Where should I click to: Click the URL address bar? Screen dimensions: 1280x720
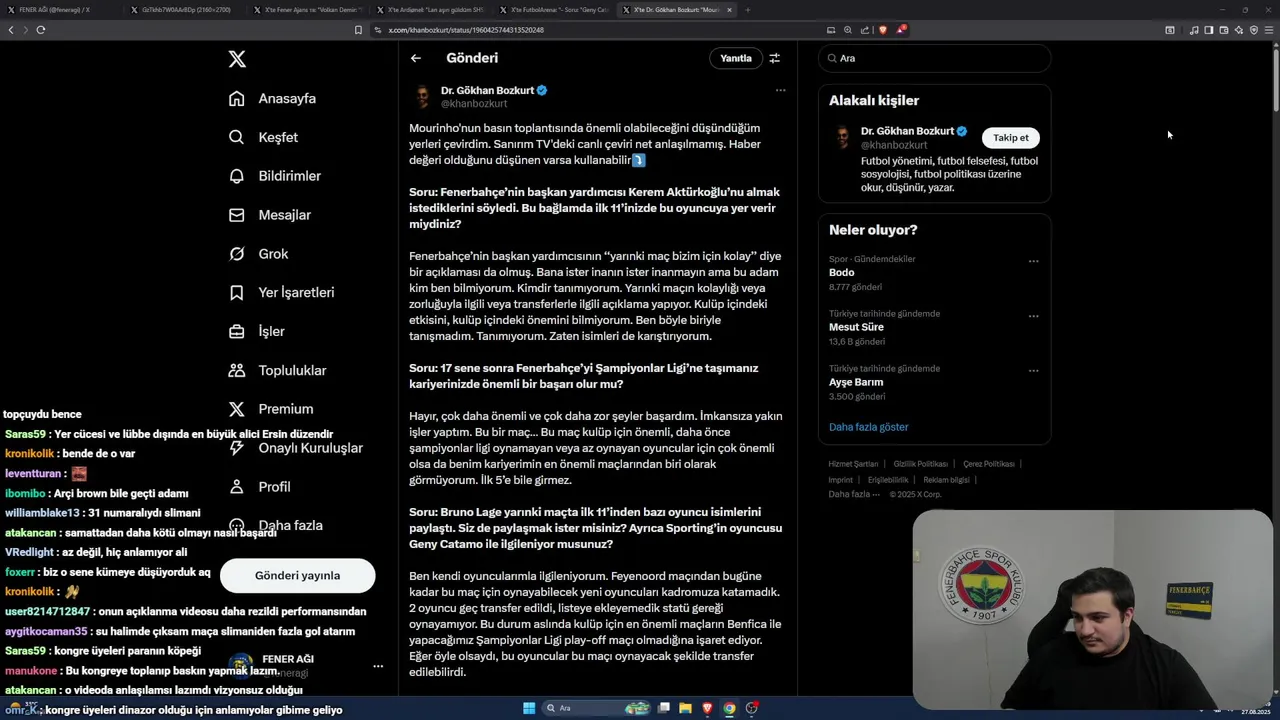coord(600,30)
